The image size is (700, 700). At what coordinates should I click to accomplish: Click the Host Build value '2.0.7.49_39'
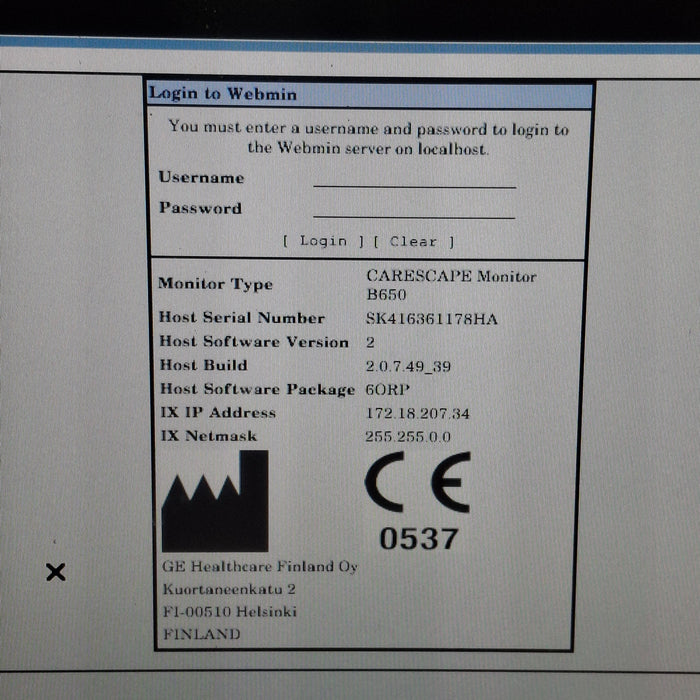coord(408,367)
